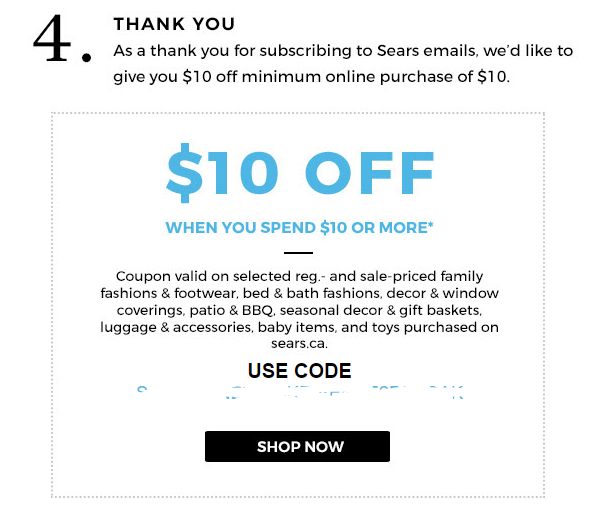Click the 'fashions & footwear' terms line
The image size is (602, 510).
pyautogui.click(x=299, y=293)
